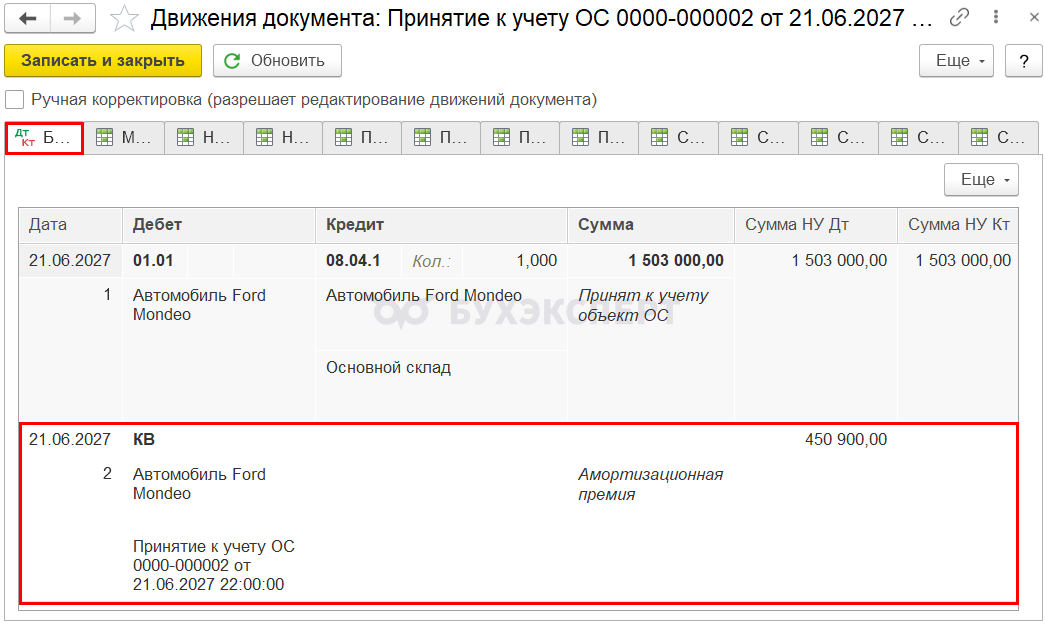Screen dimensions: 1045x624
Task: Add to favorites with the star icon
Action: pyautogui.click(x=124, y=19)
